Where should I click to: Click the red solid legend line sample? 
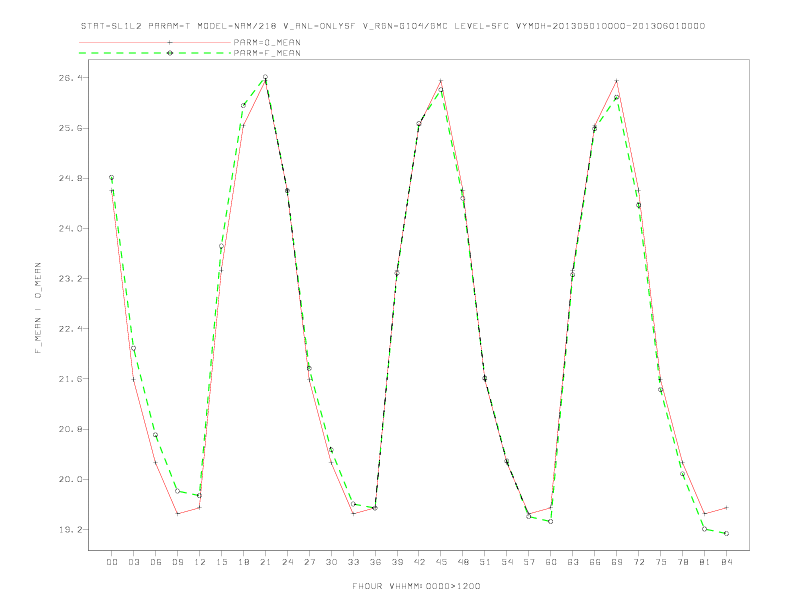(155, 42)
